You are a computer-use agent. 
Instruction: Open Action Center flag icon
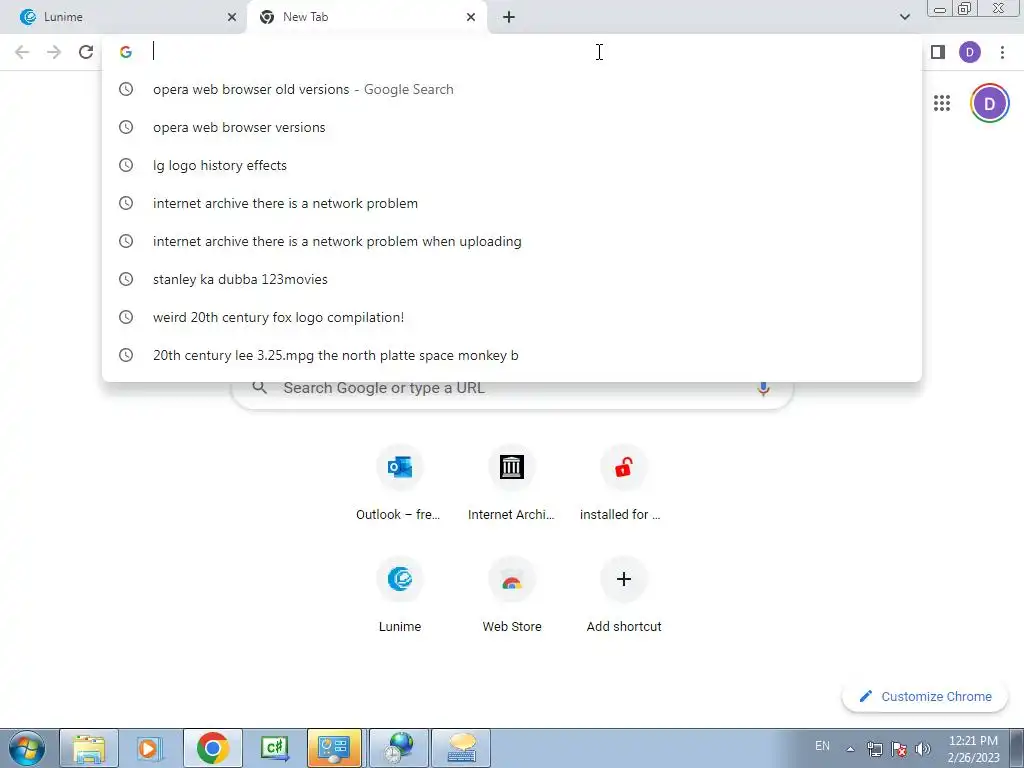tap(899, 749)
